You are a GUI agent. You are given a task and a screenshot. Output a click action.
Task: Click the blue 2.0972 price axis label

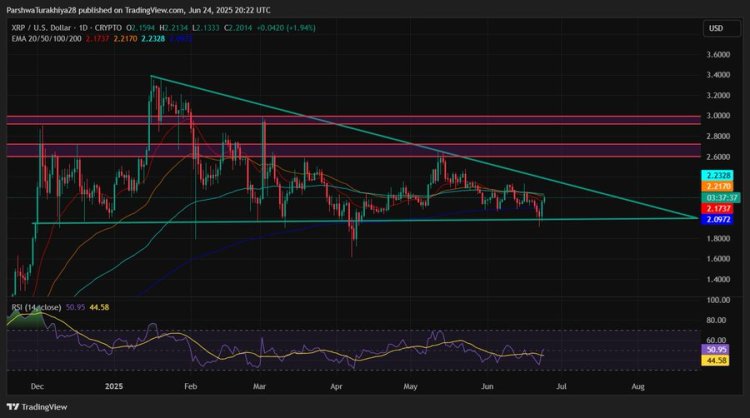[719, 220]
